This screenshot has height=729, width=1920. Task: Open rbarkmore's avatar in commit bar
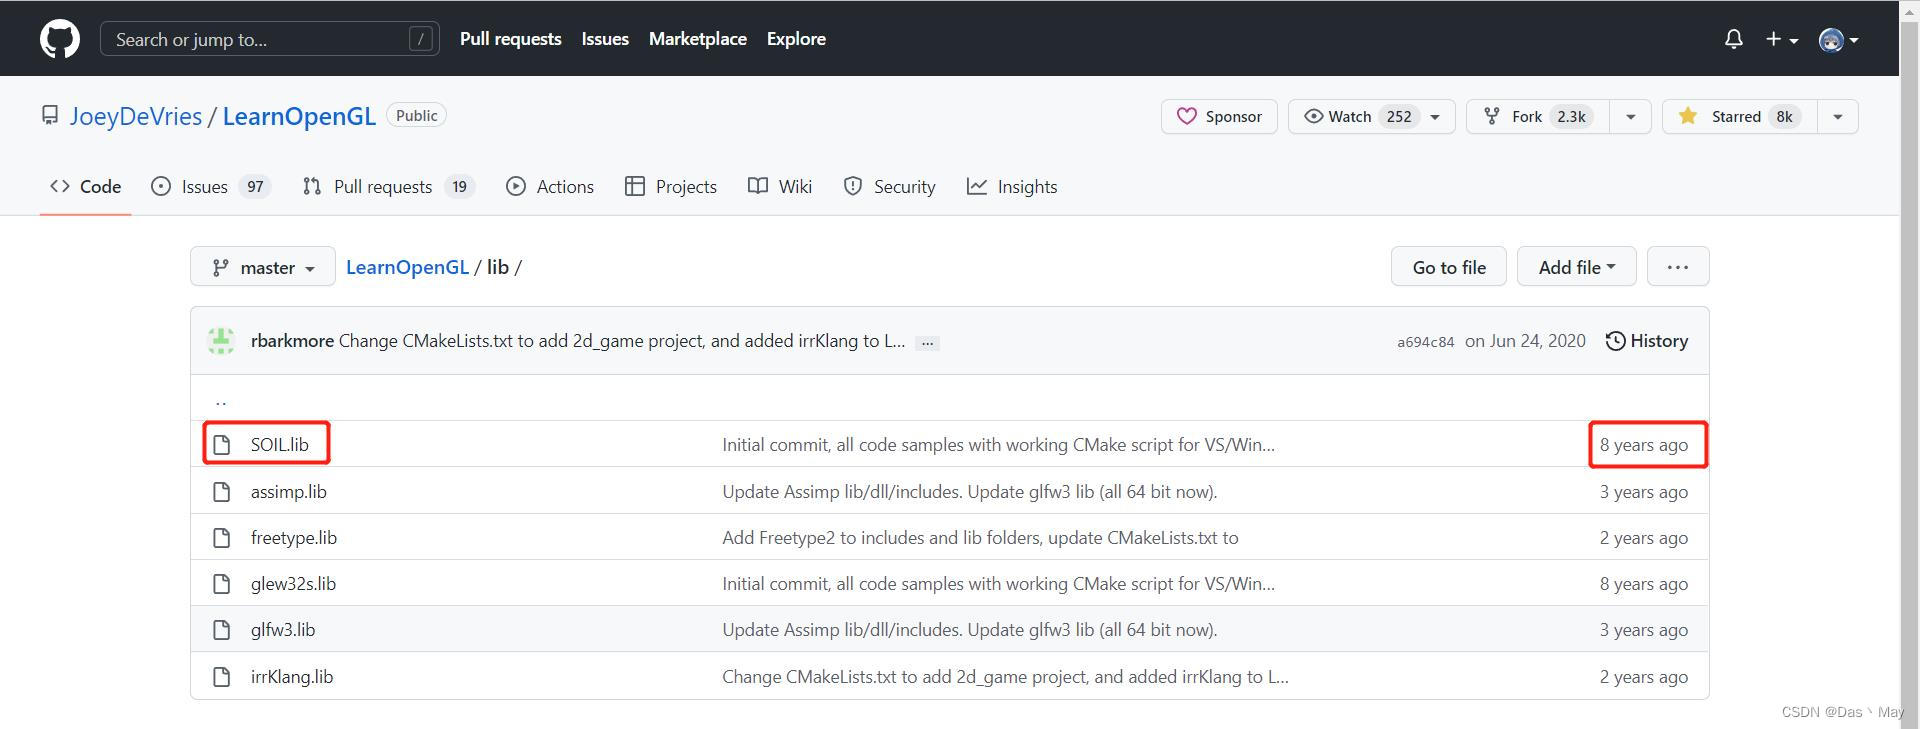pyautogui.click(x=221, y=341)
